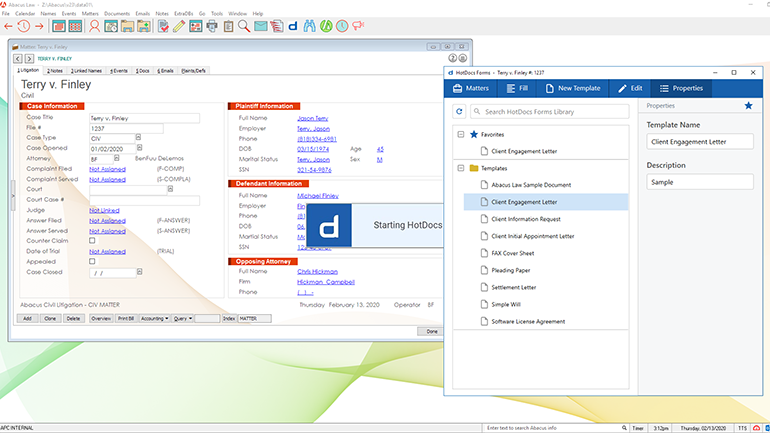The width and height of the screenshot is (770, 433).
Task: Go to previous matter record arrow
Action: (18, 59)
